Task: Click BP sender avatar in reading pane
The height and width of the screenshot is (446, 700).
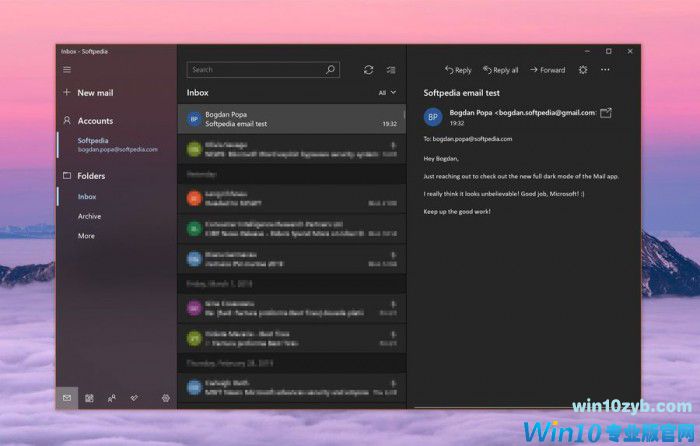Action: [x=433, y=117]
